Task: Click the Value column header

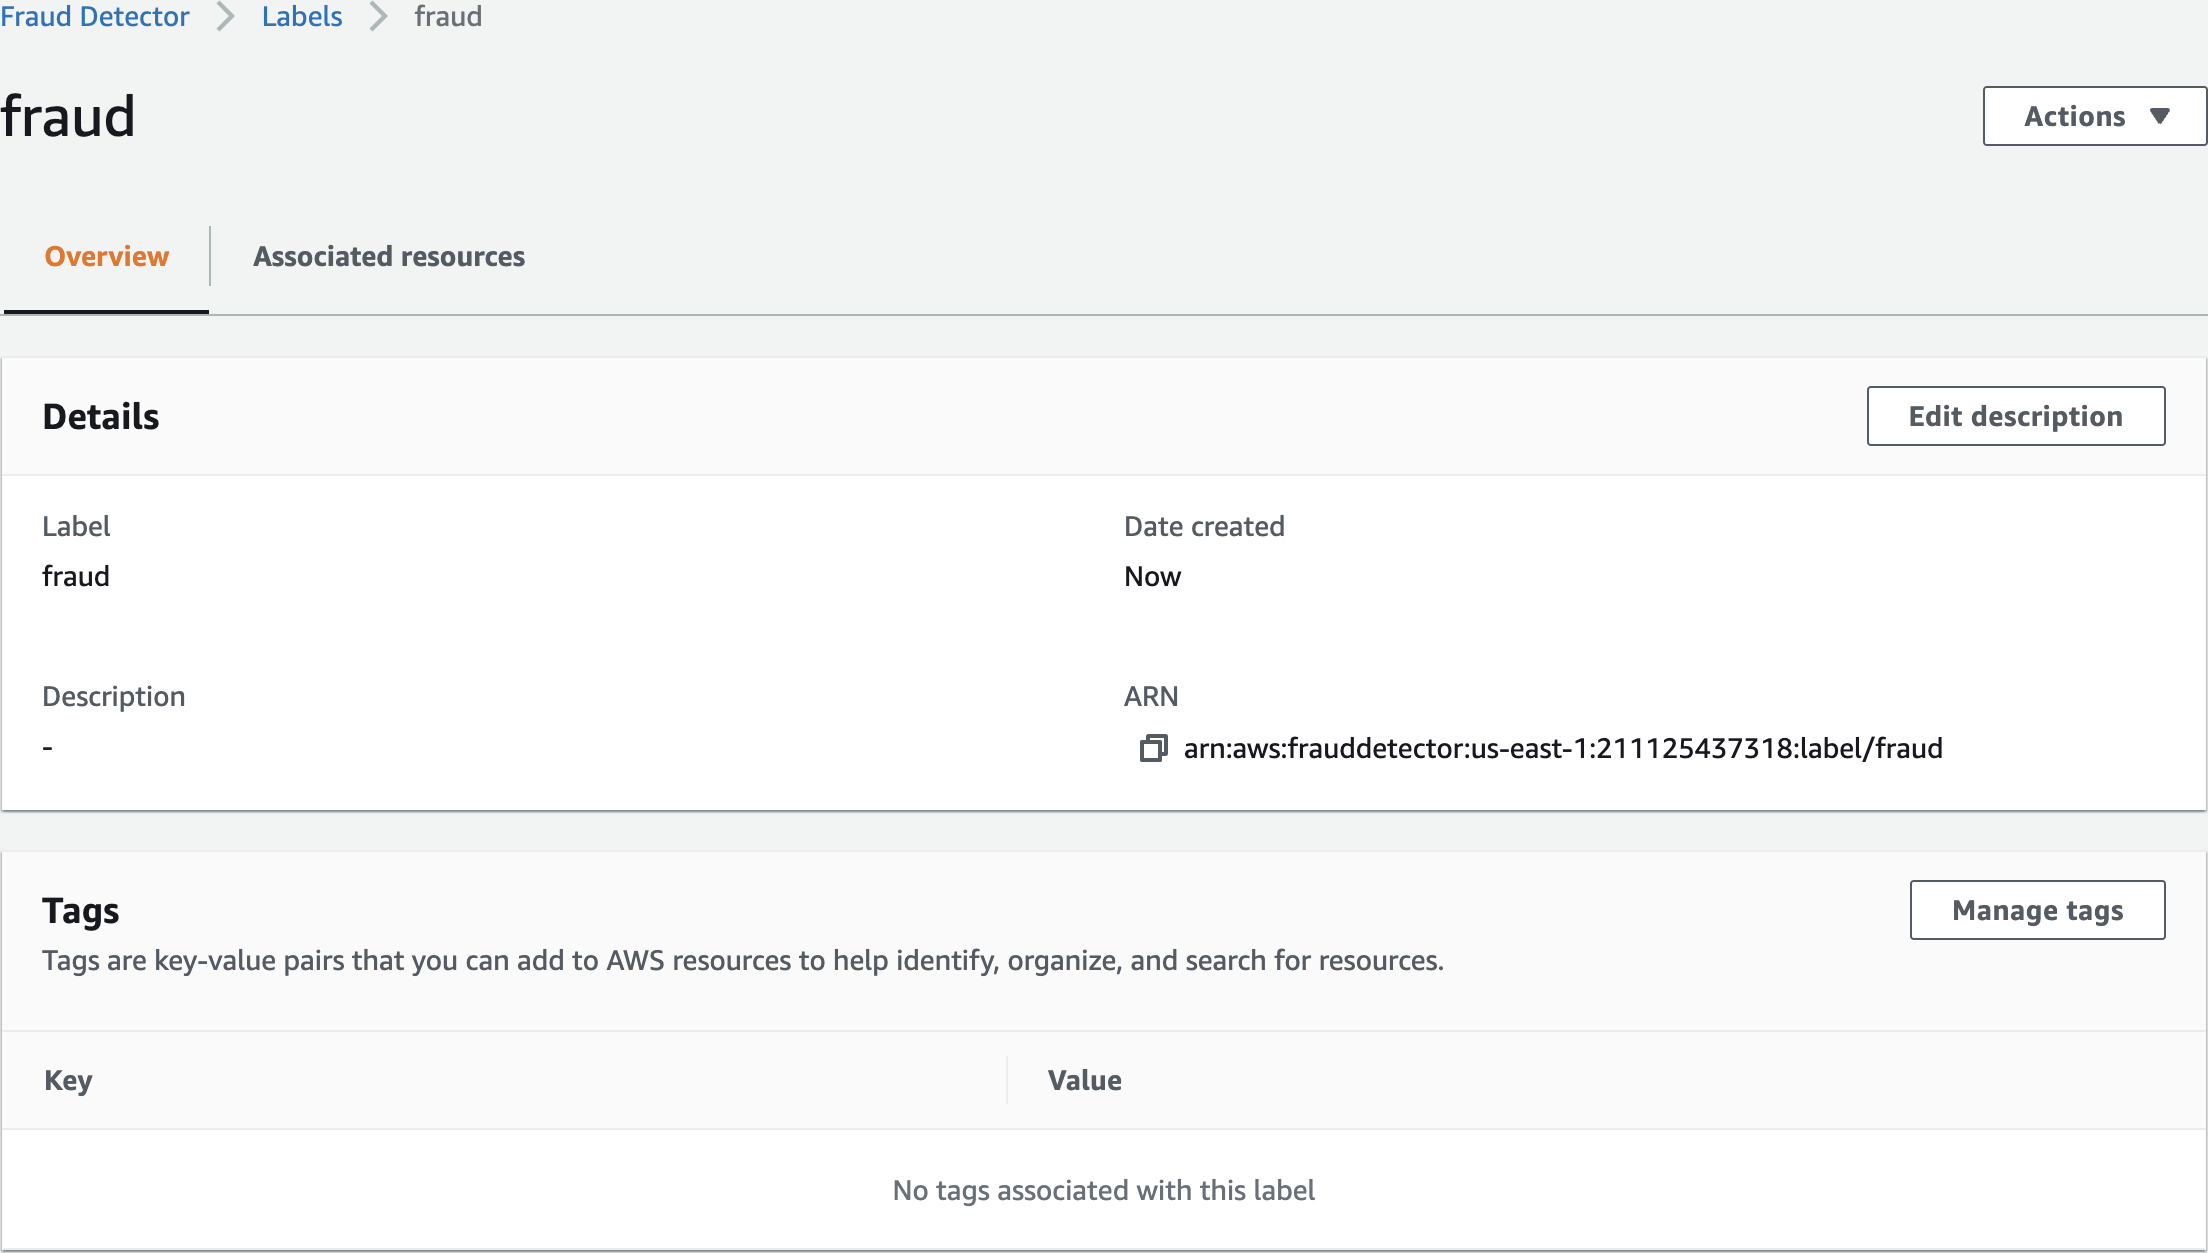Action: pos(1084,1080)
